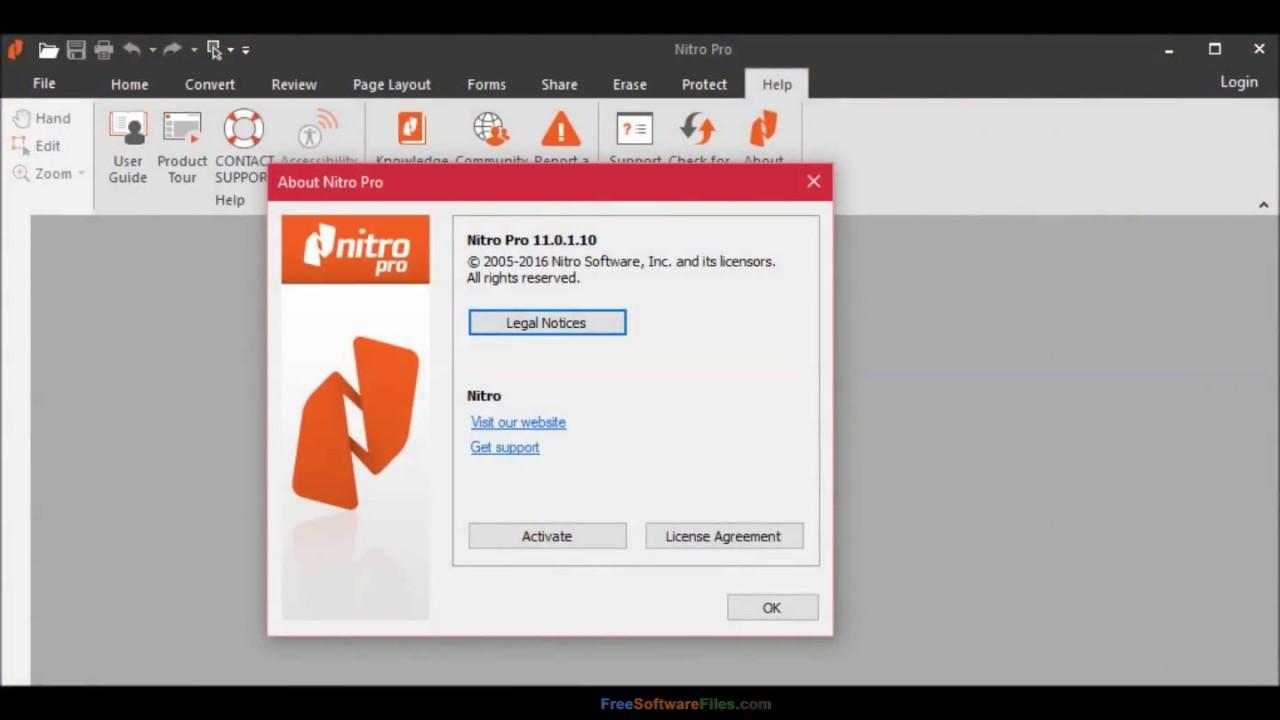The height and width of the screenshot is (720, 1280).
Task: Follow the Get support link
Action: (x=505, y=447)
